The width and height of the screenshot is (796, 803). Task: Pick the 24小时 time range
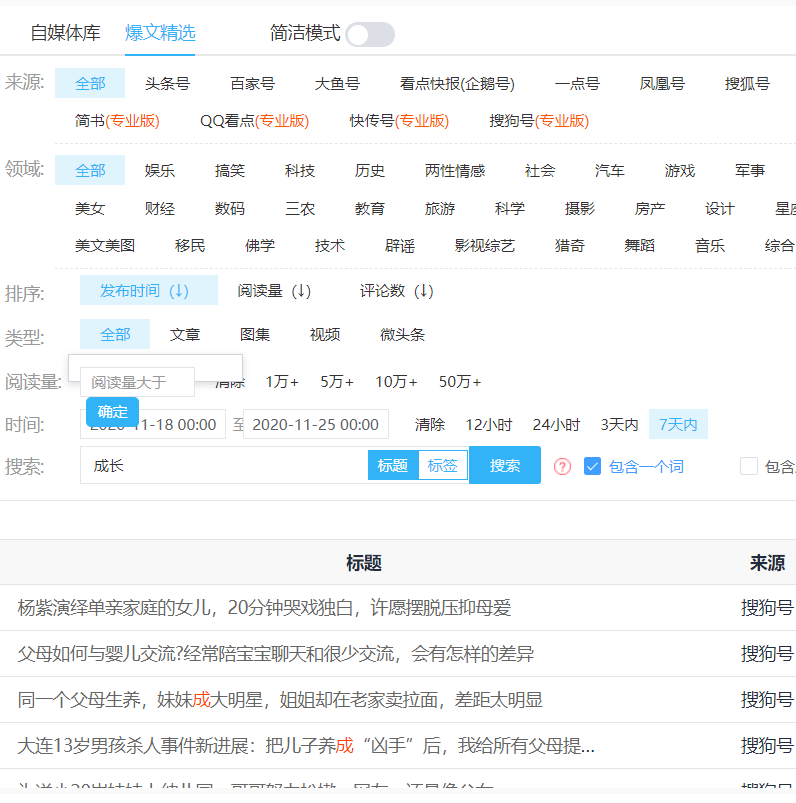556,425
